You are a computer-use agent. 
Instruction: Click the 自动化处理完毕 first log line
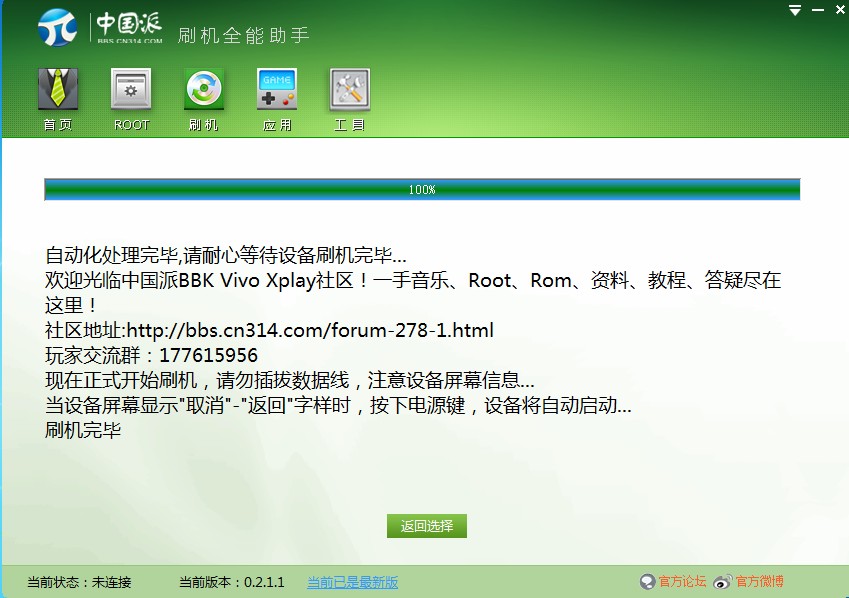(x=226, y=255)
